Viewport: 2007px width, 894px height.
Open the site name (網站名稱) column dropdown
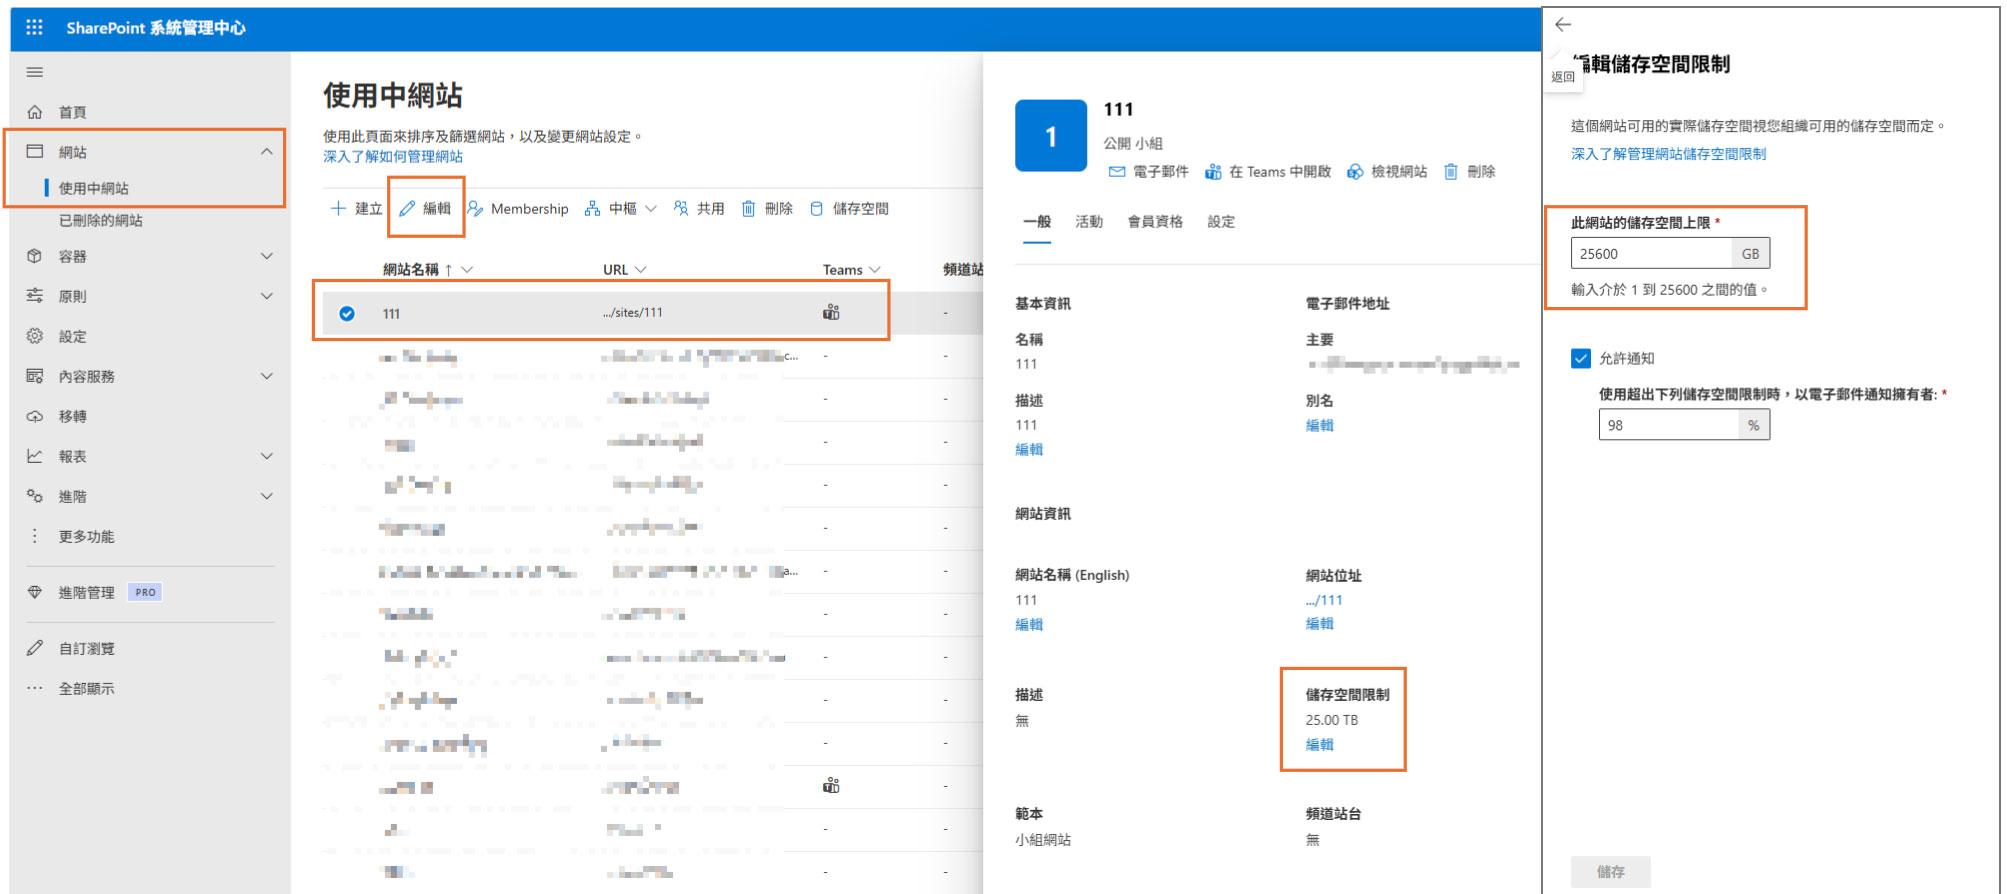click(467, 270)
